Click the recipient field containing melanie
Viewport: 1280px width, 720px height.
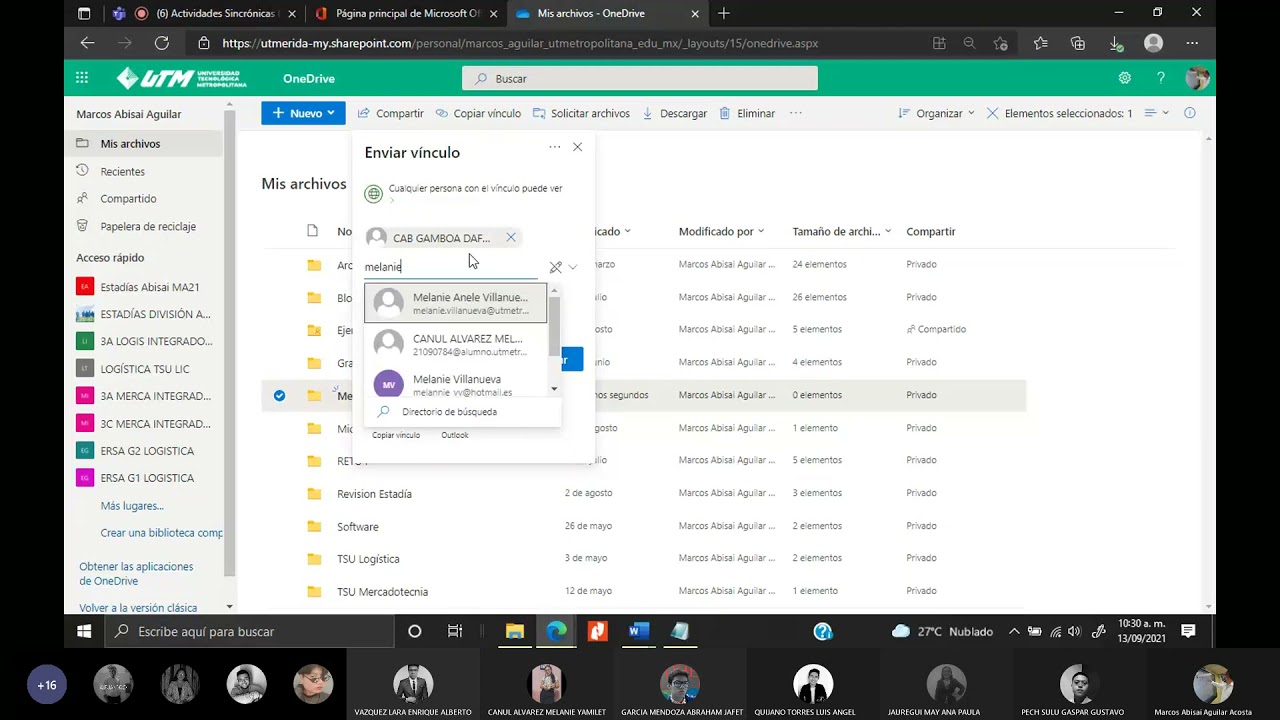point(450,267)
